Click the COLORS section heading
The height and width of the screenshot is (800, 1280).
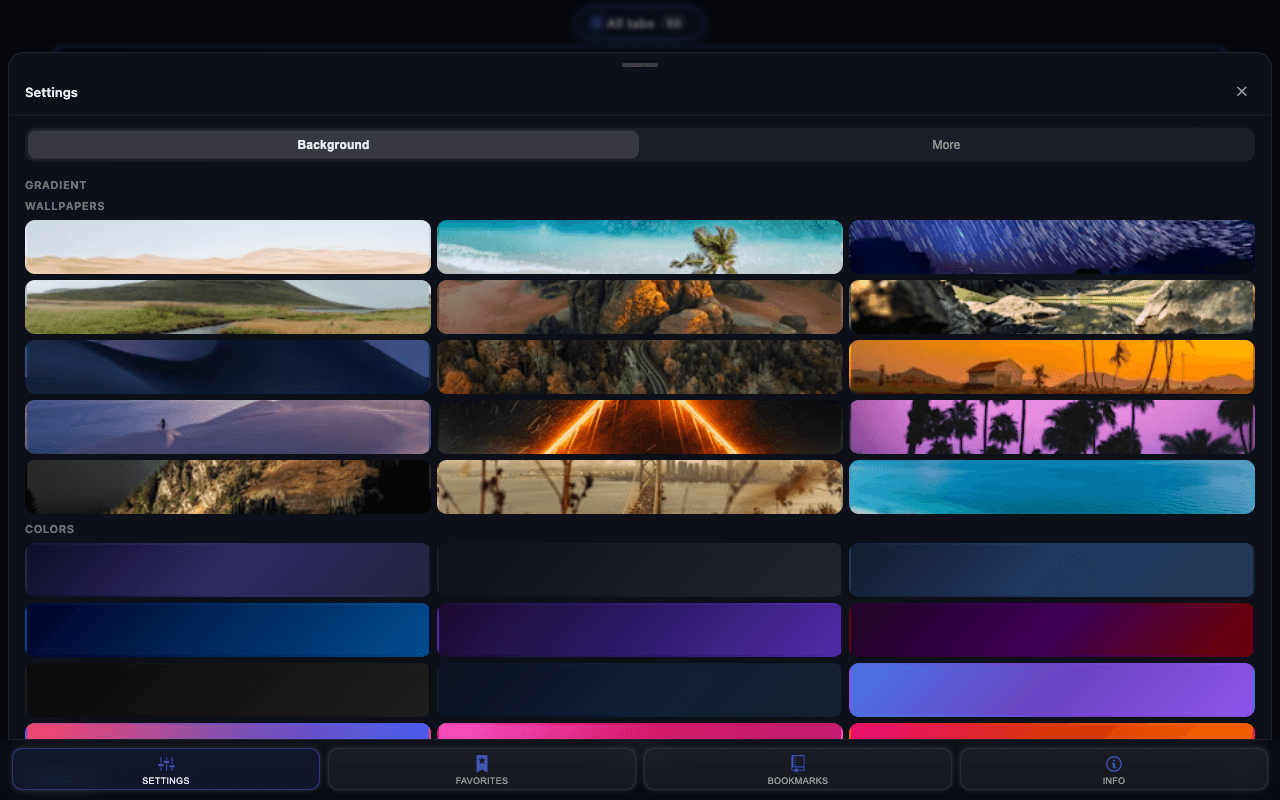50,529
